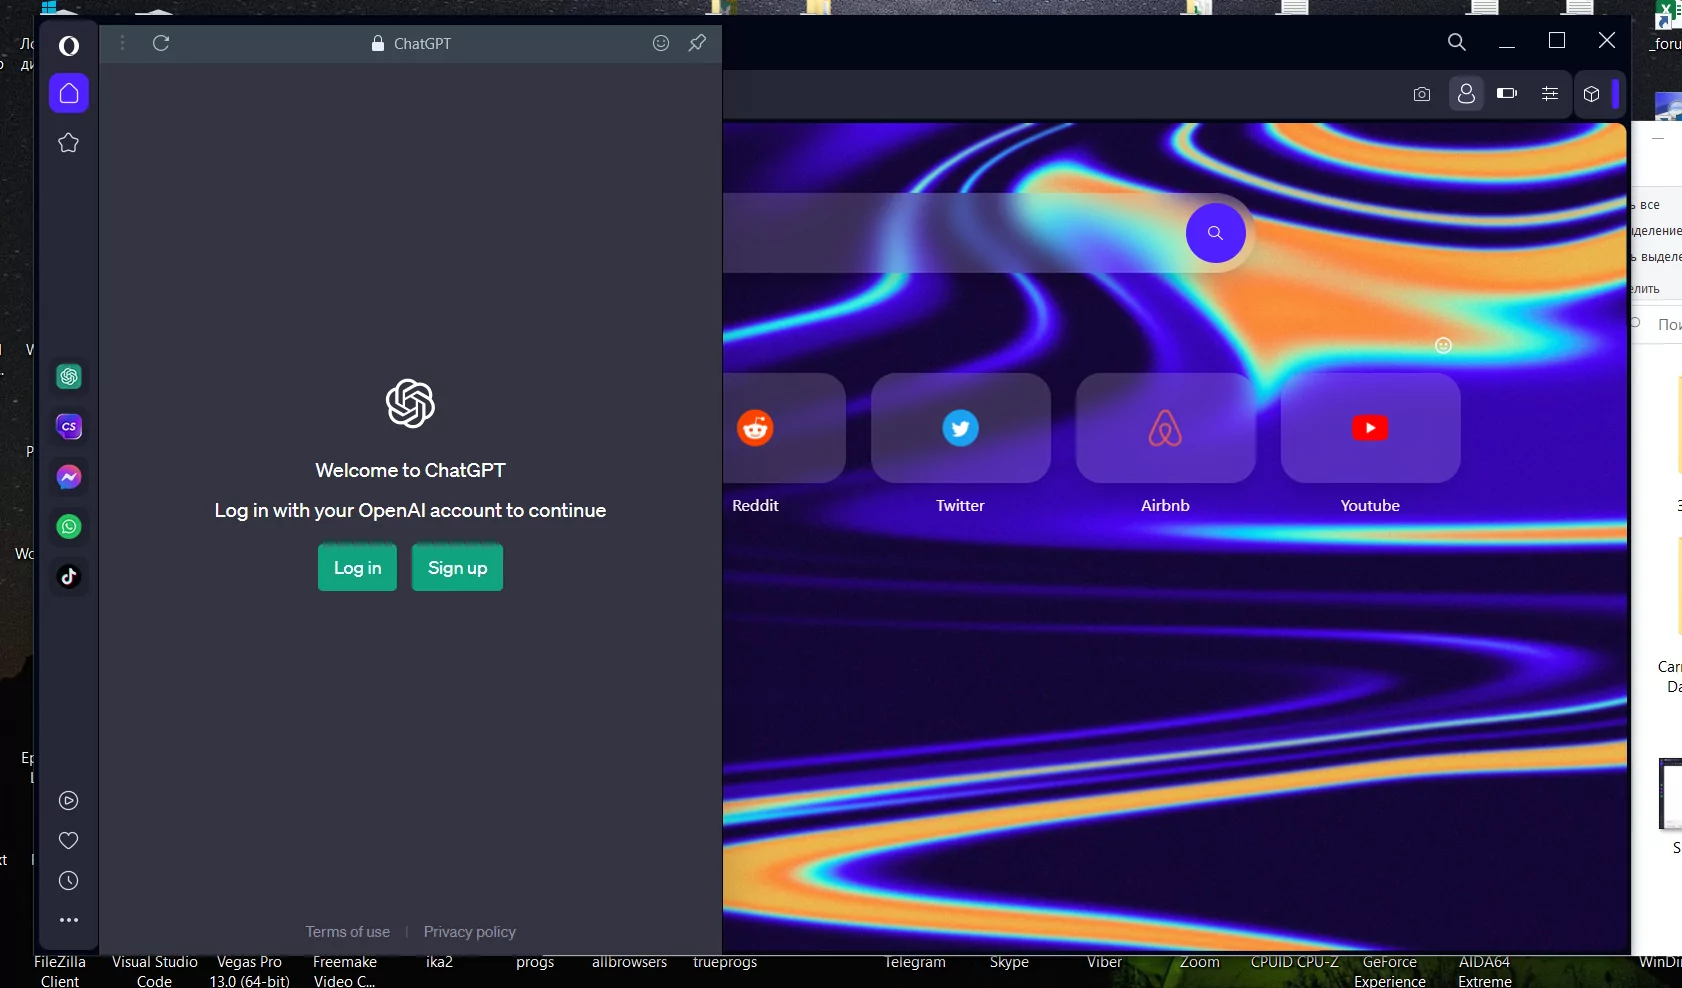Select the Zoom desktop label
1682x988 pixels.
coord(1199,962)
